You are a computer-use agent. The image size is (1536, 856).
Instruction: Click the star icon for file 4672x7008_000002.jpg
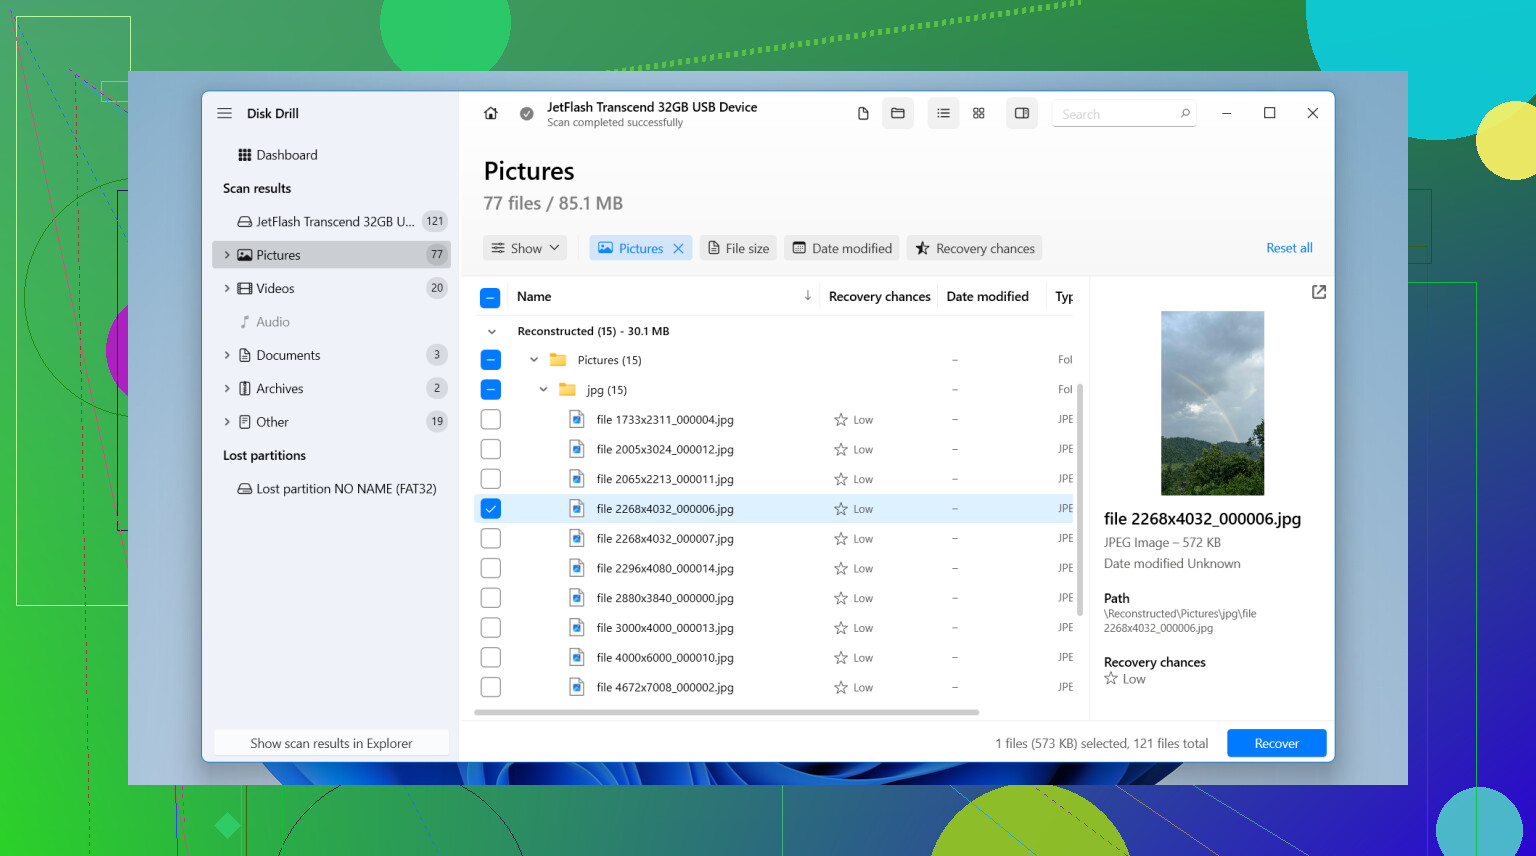(841, 688)
